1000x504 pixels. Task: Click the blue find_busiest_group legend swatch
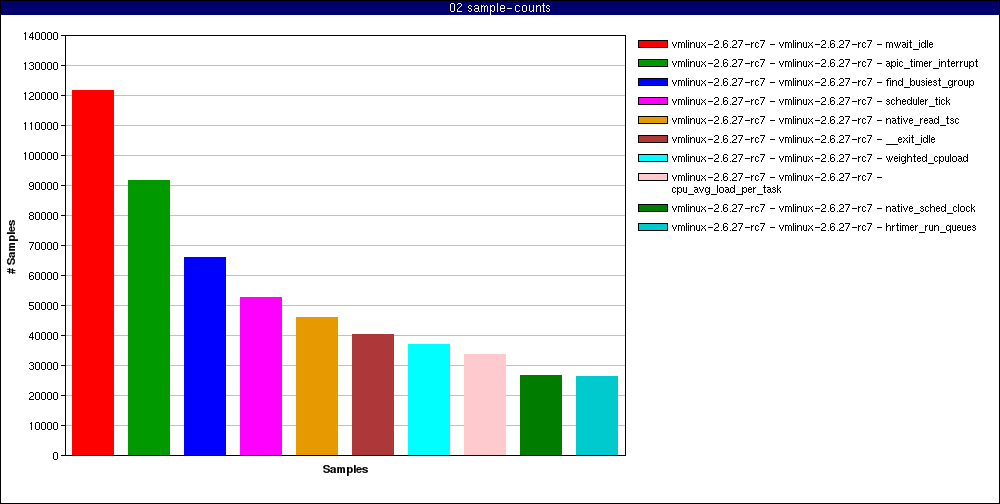click(x=652, y=82)
